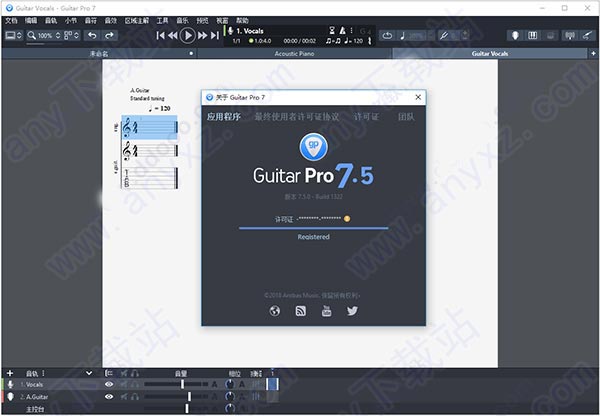Open the website globe link
Viewport: 600px width, 416px height.
click(275, 311)
